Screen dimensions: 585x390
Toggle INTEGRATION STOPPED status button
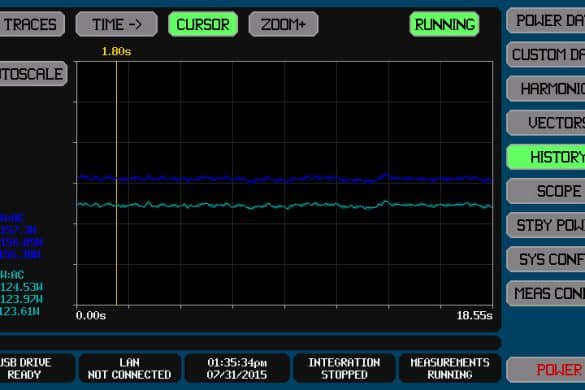pos(344,368)
